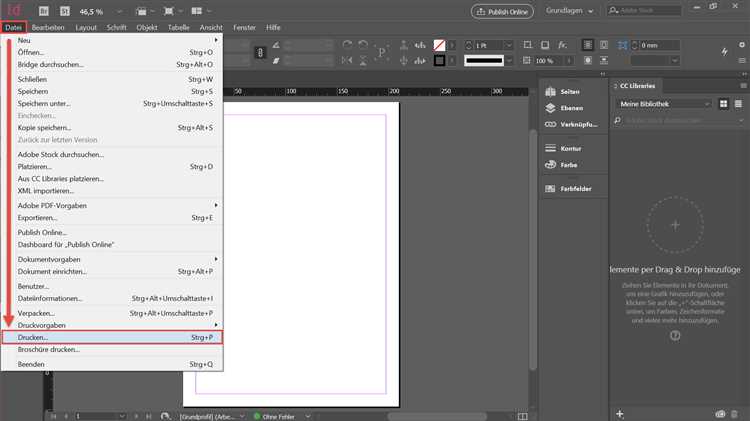
Task: Choose Exportieren... from the Datei menu
Action: click(x=112, y=218)
